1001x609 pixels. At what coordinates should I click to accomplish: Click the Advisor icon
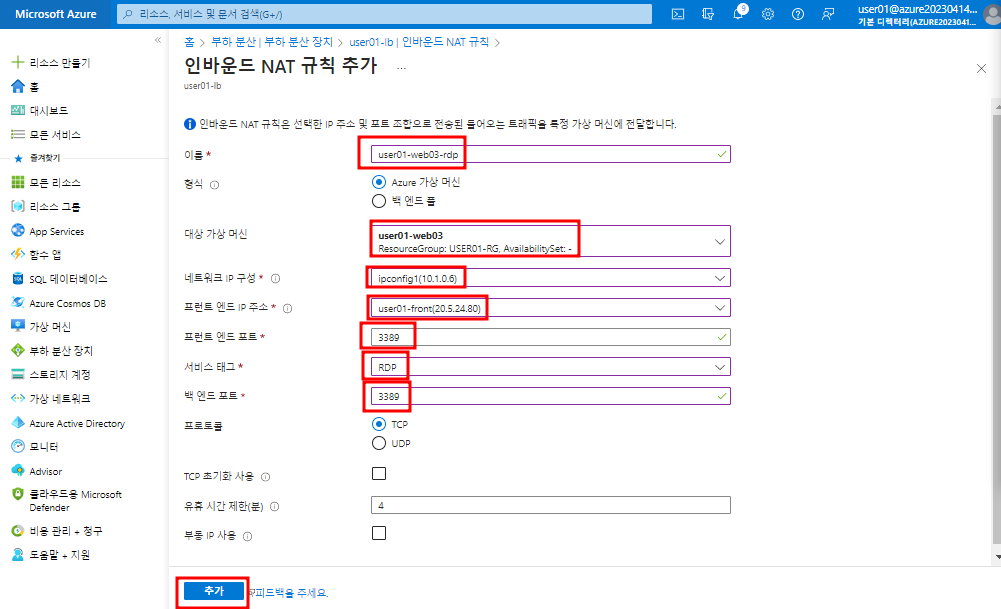pyautogui.click(x=18, y=470)
